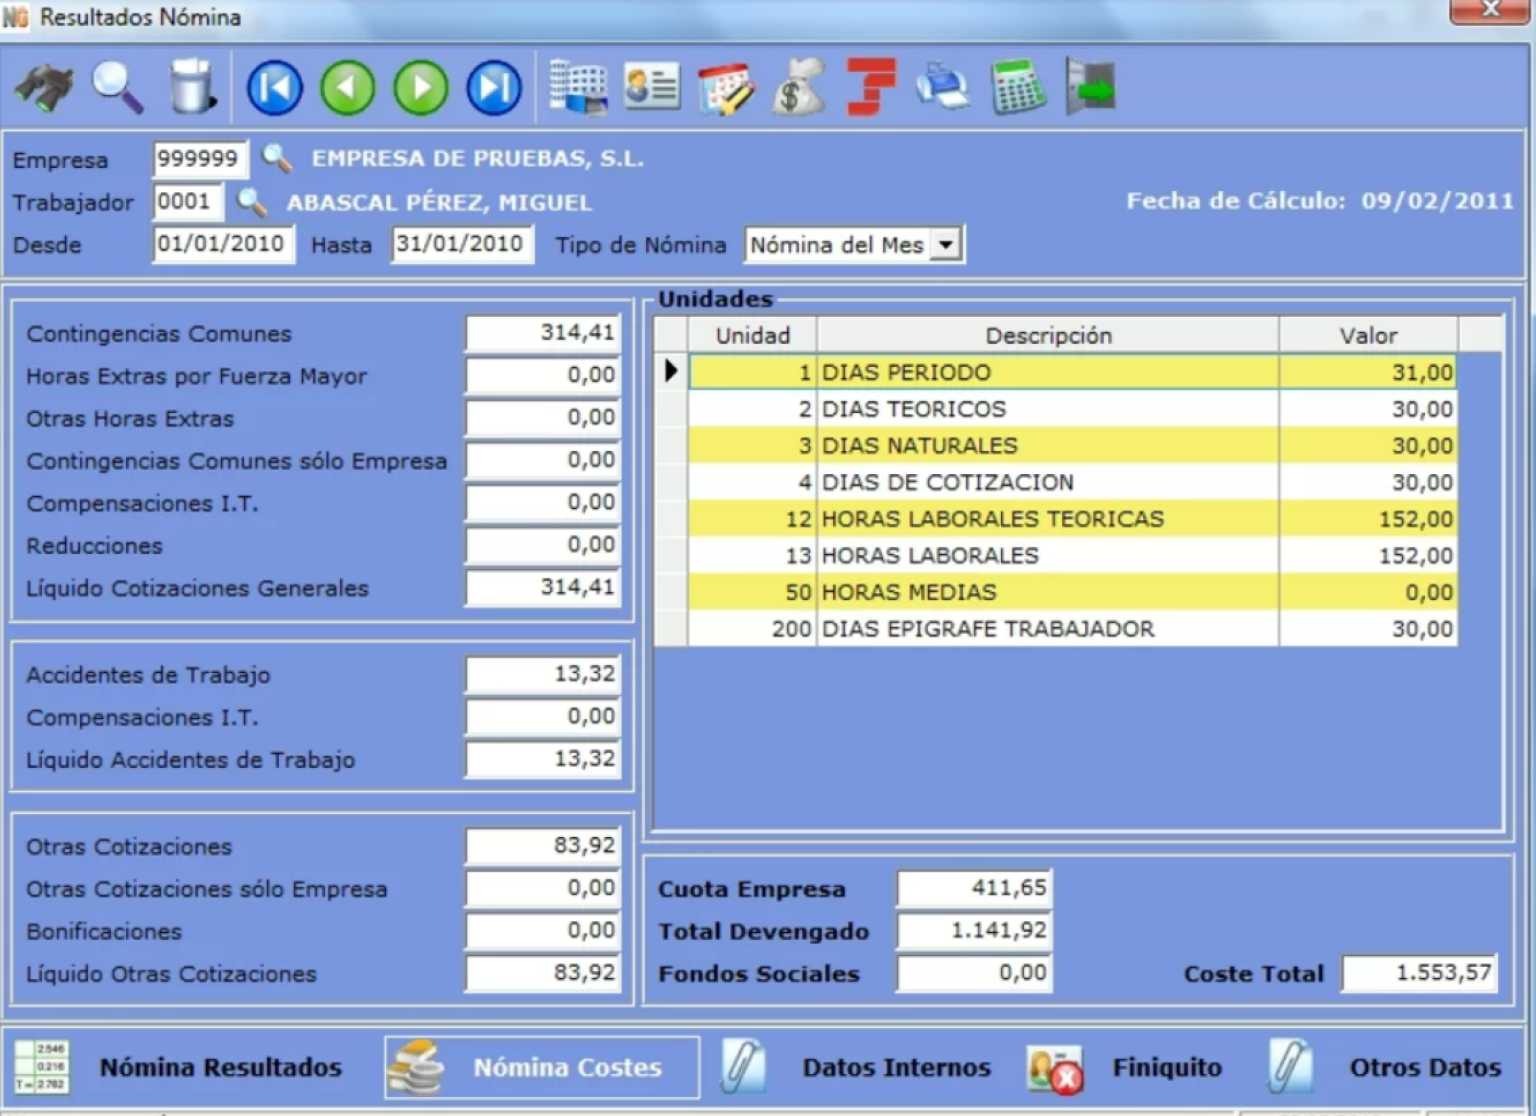Viewport: 1536px width, 1116px height.
Task: Click the printer icon in toolbar
Action: 942,88
